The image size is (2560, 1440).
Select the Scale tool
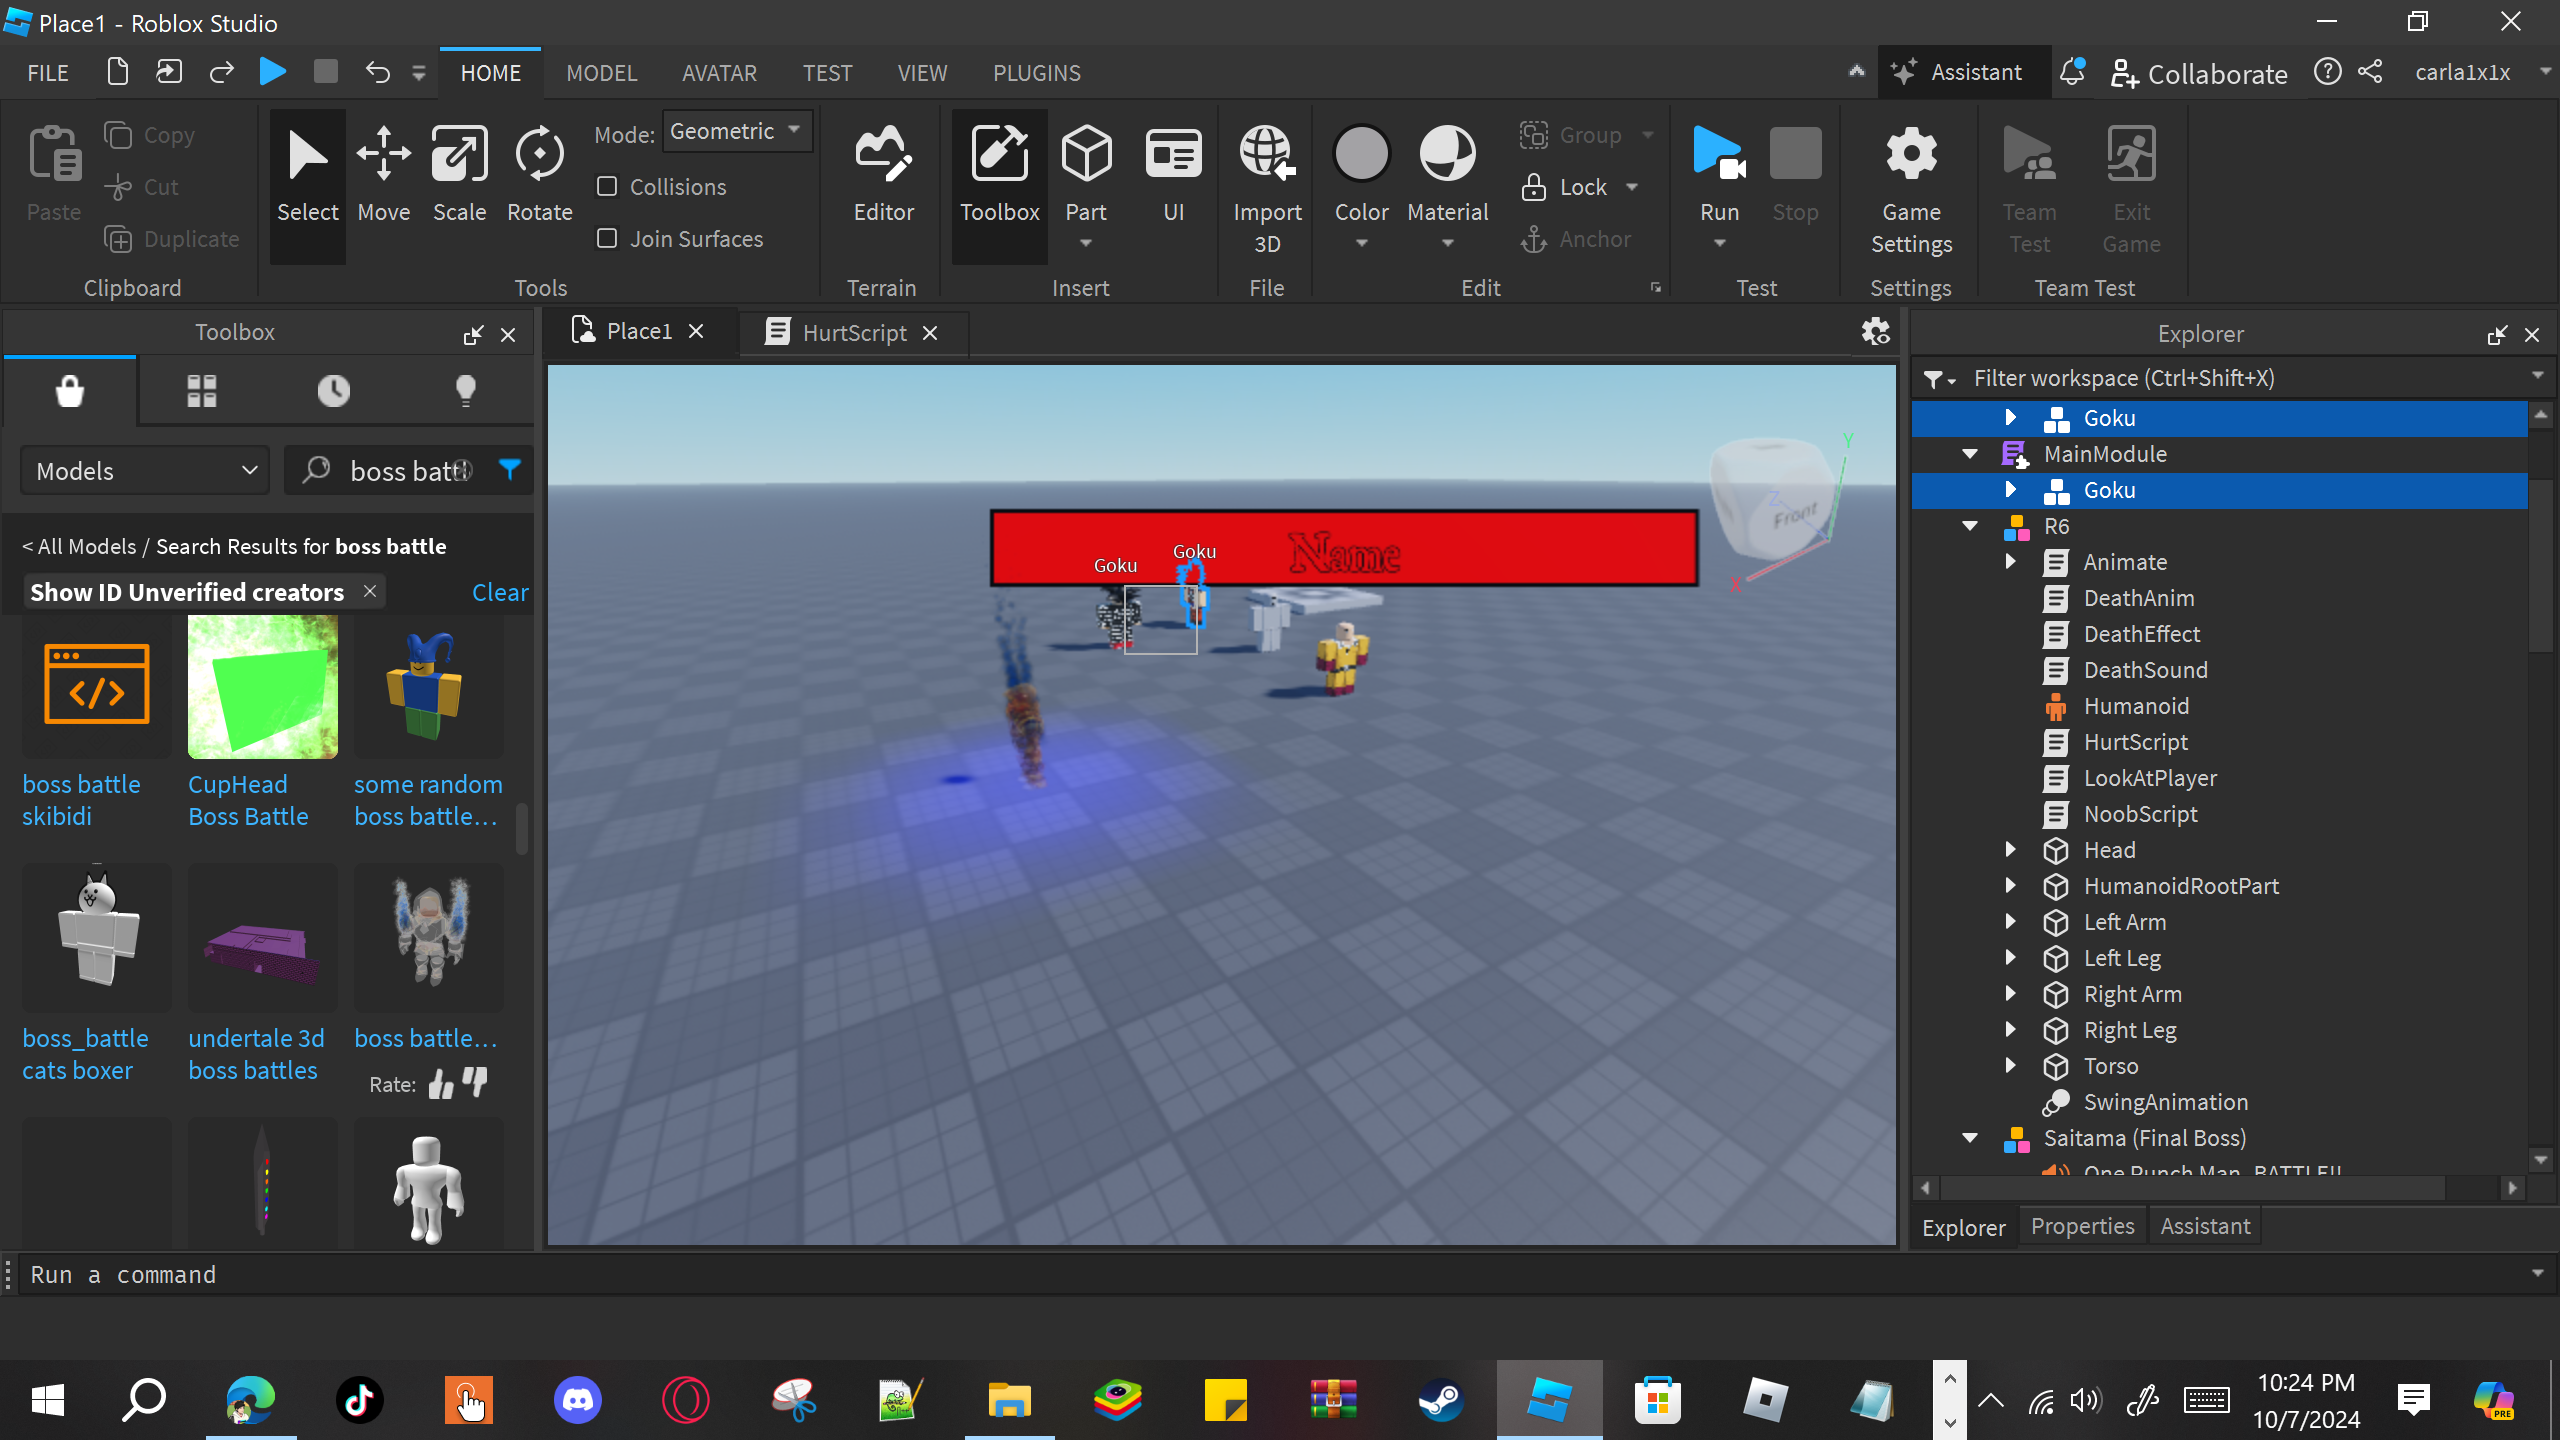[459, 175]
